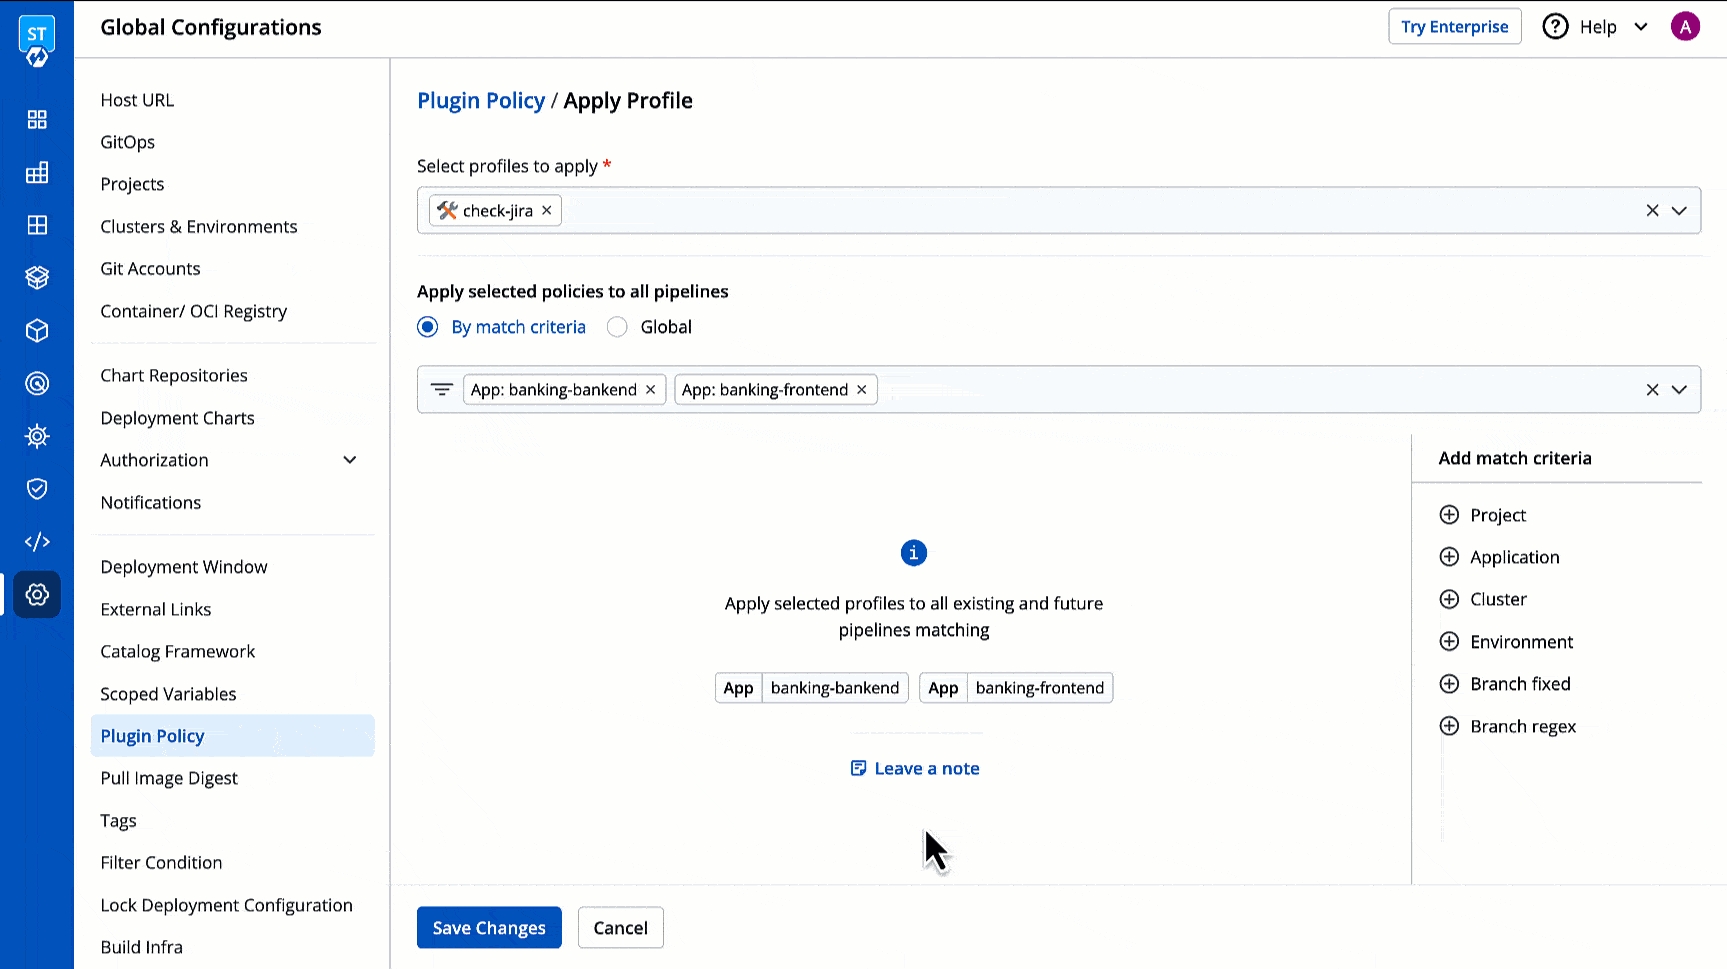Open the profiles selection dropdown arrow
The height and width of the screenshot is (969, 1727).
1679,210
